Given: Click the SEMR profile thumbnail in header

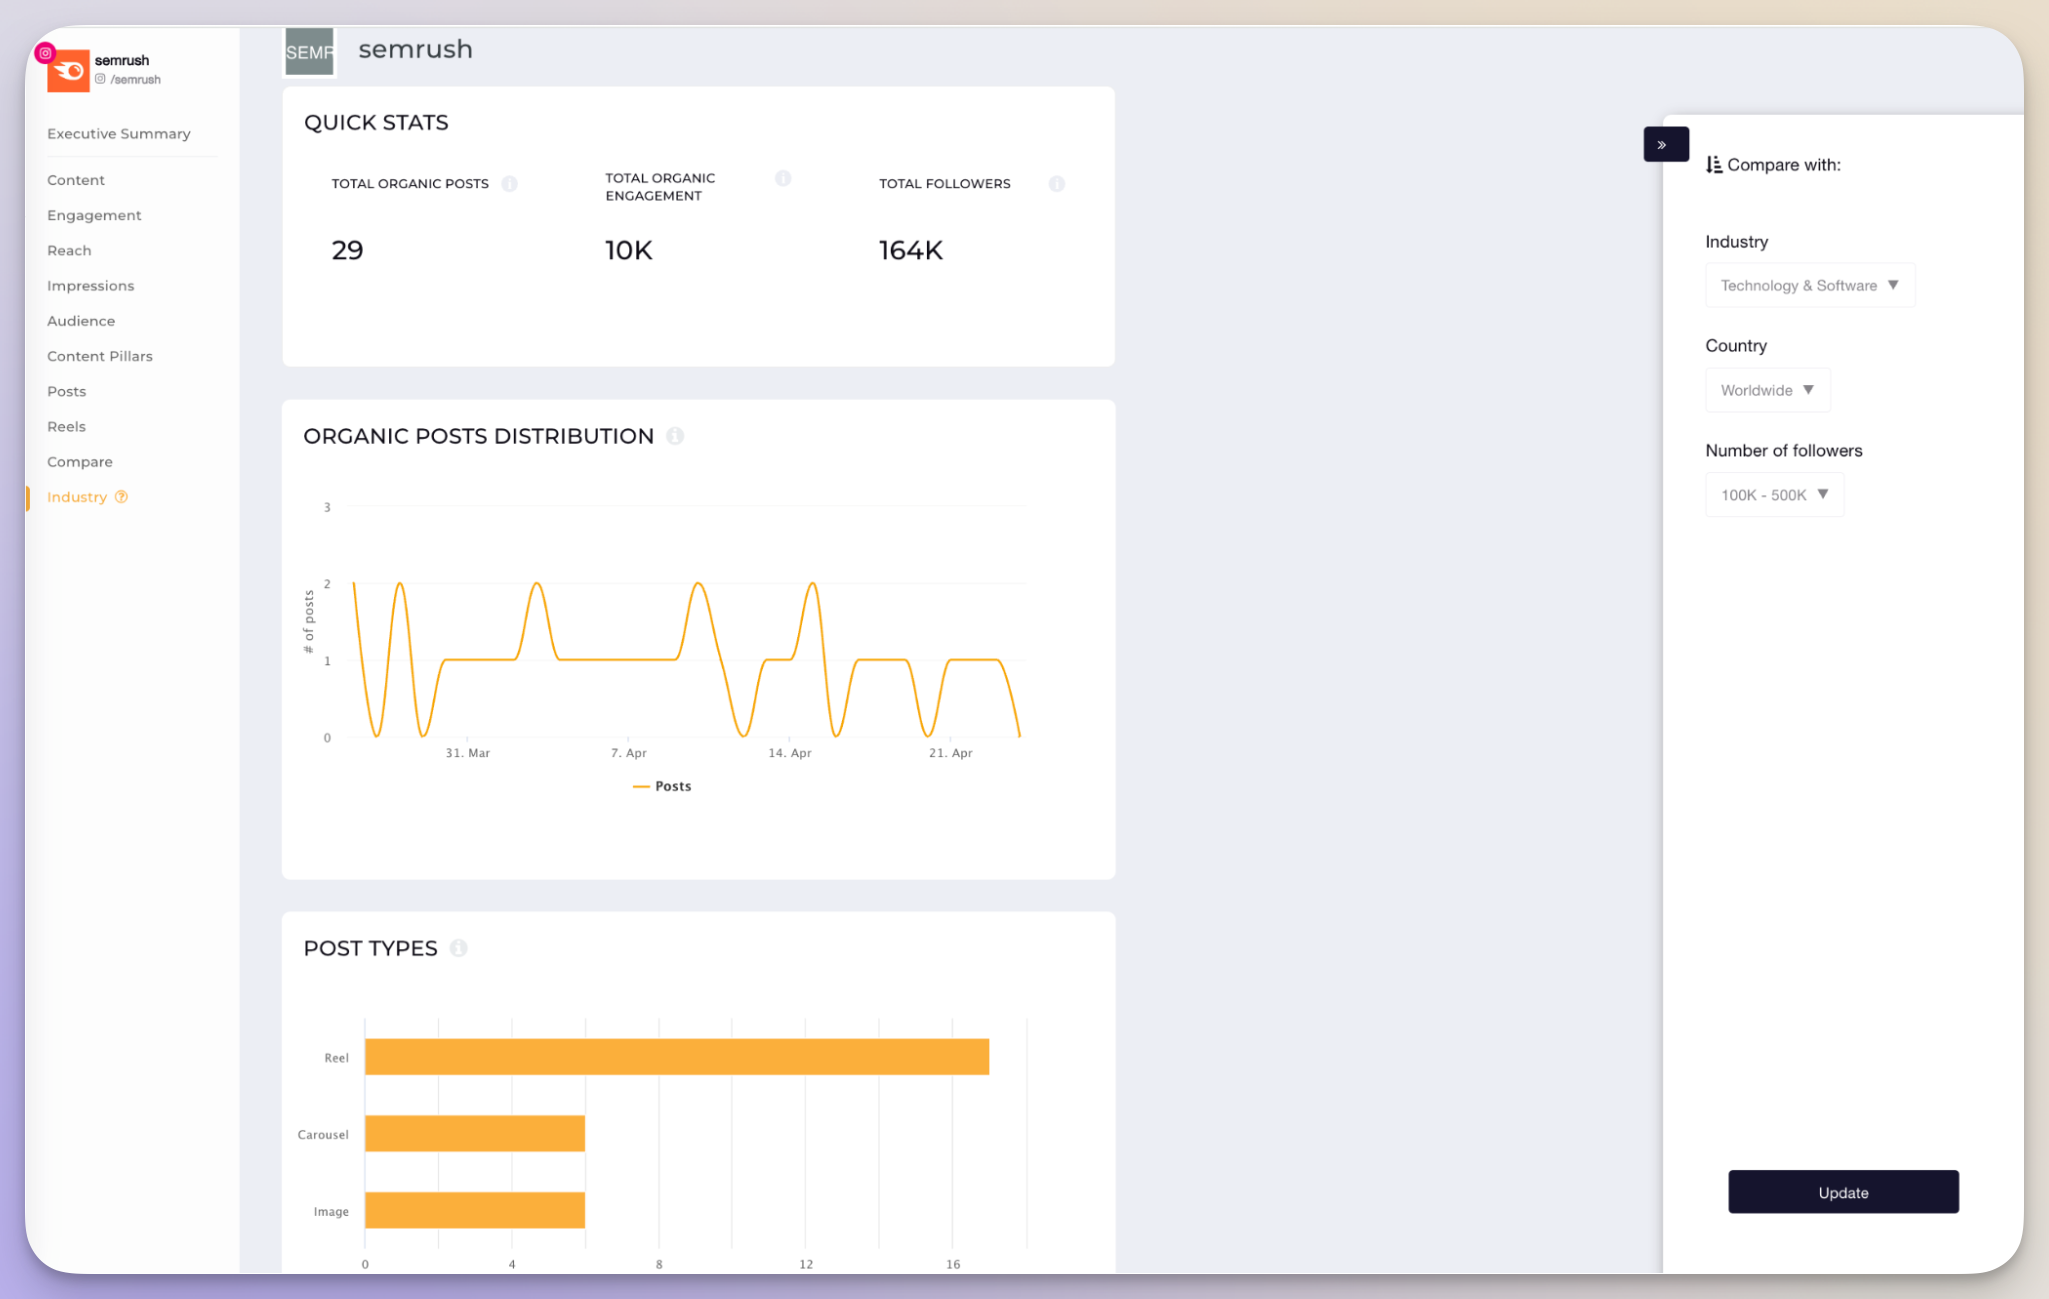Looking at the screenshot, I should 310,51.
